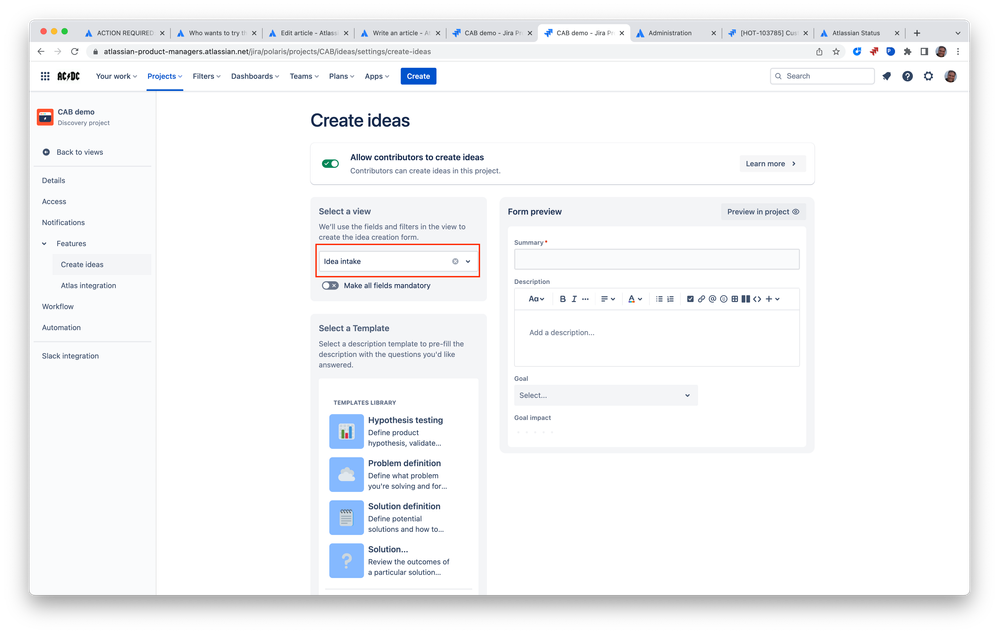Image resolution: width=999 pixels, height=634 pixels.
Task: Open Automation settings
Action: [61, 328]
